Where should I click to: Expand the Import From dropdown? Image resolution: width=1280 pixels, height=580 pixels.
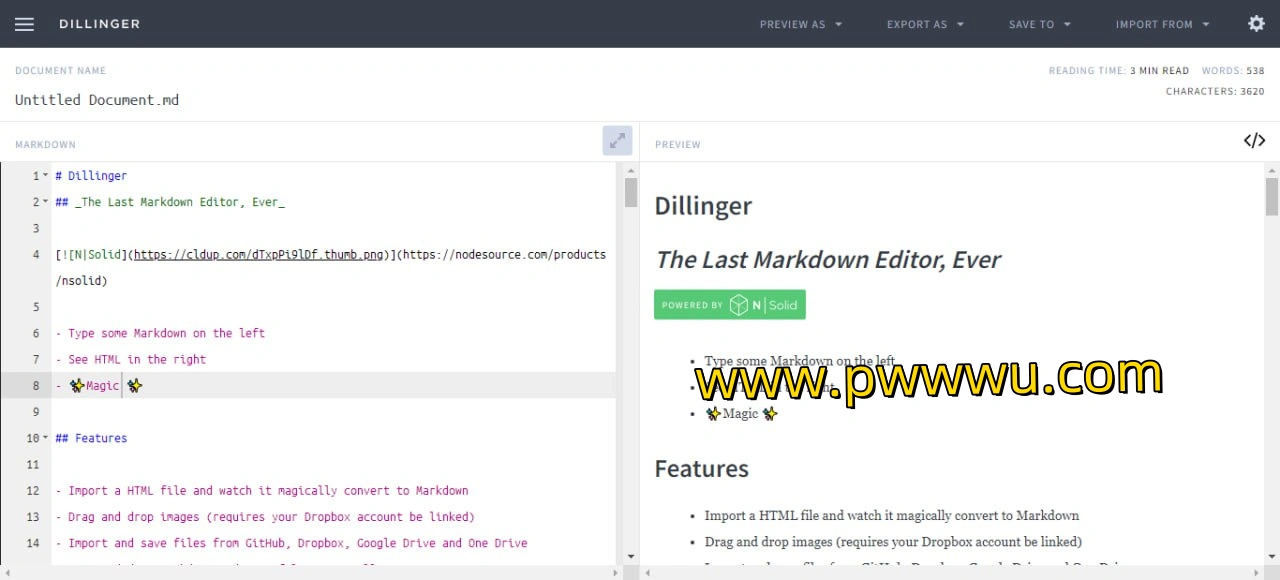tap(1163, 24)
